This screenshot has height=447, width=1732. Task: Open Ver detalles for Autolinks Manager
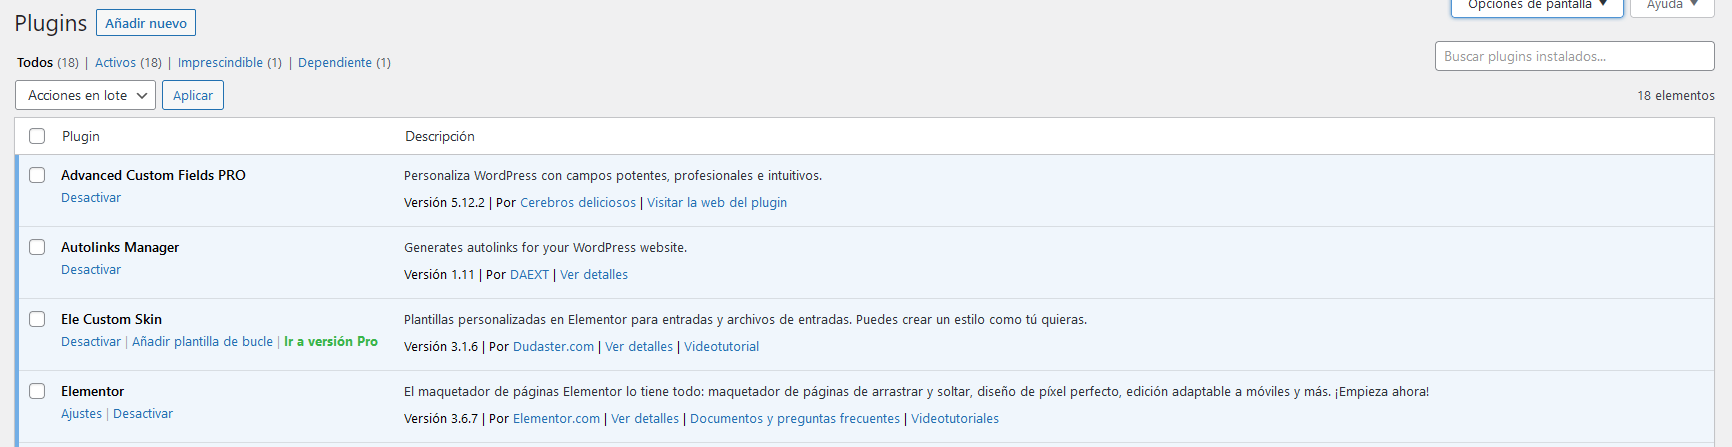594,274
